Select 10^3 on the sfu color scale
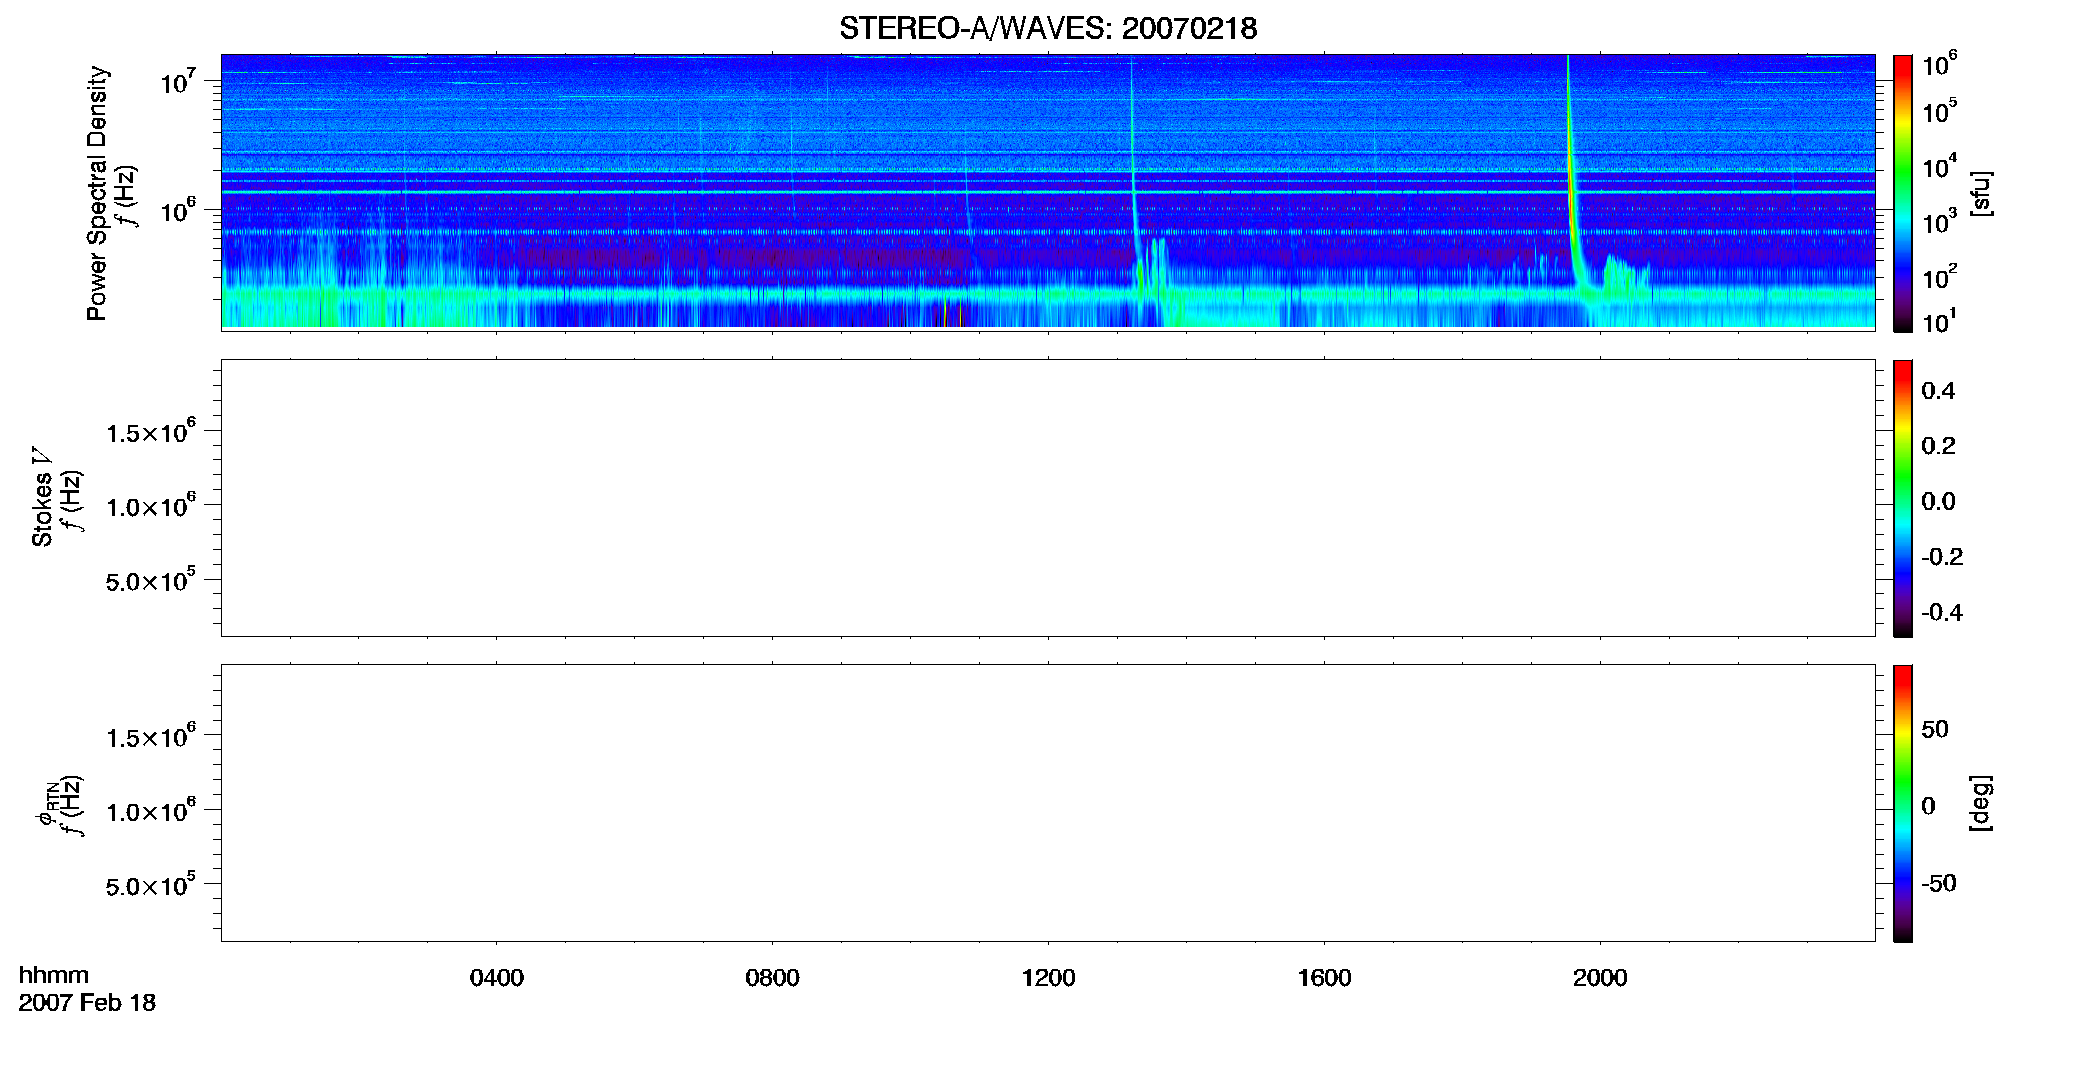Viewport: 2096px width, 1080px height. point(1940,221)
